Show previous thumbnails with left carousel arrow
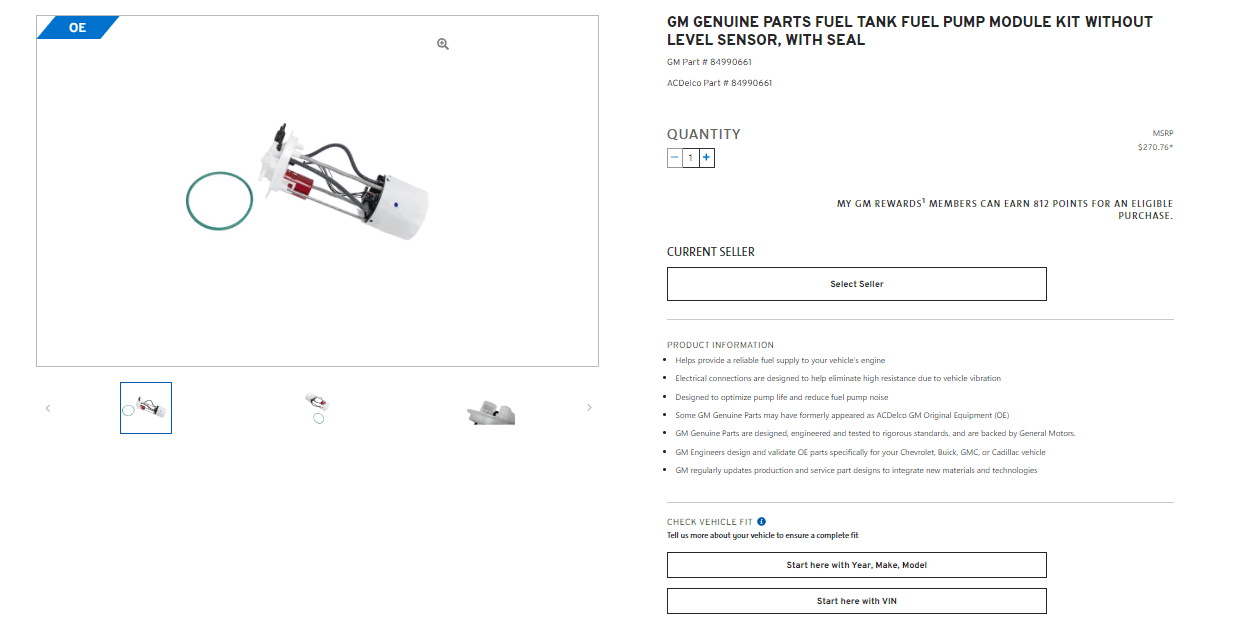 coord(48,408)
